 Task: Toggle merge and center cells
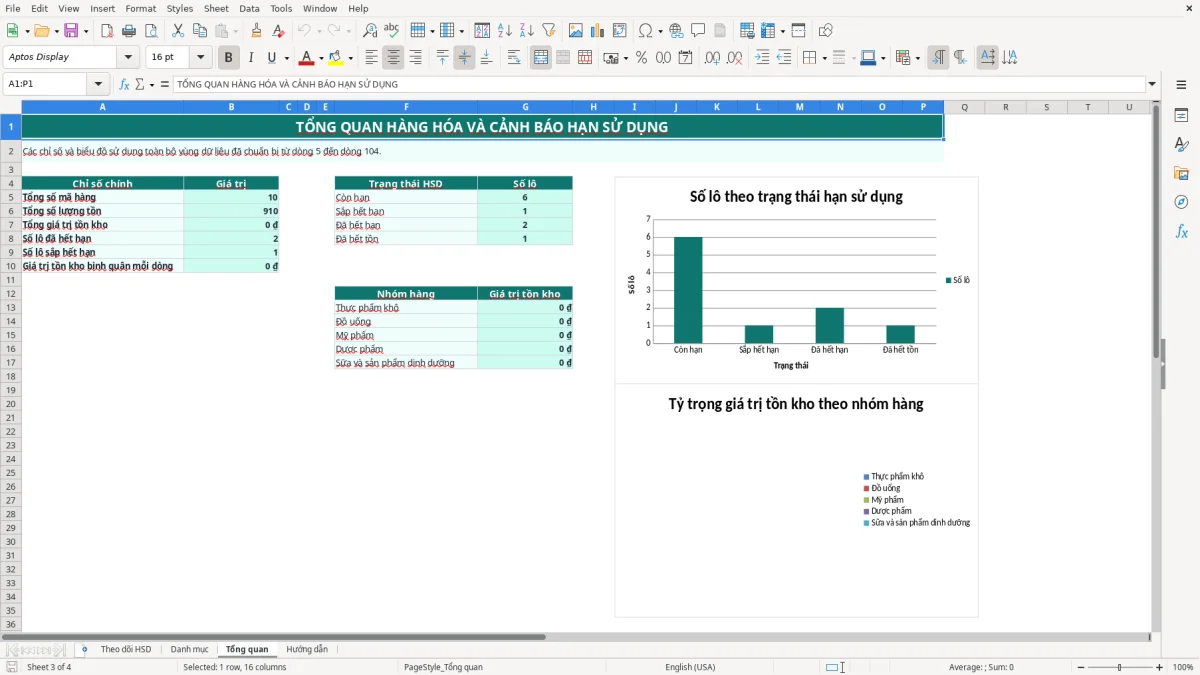click(x=541, y=58)
